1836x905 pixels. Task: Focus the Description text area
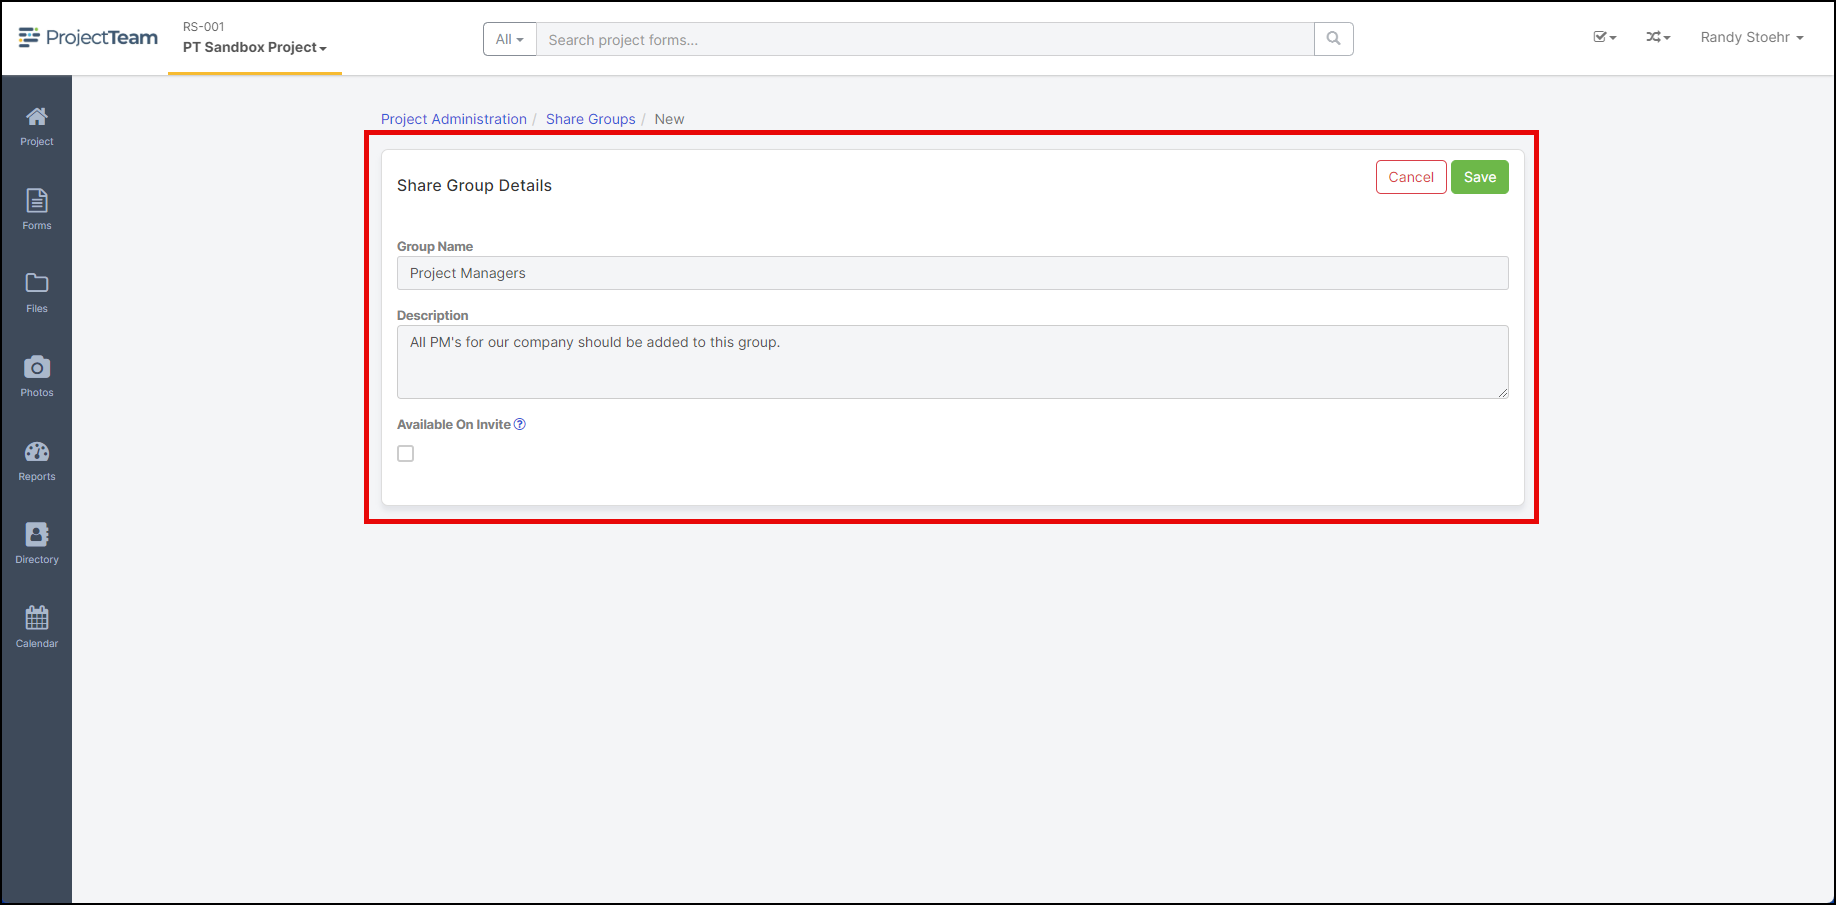[x=952, y=362]
